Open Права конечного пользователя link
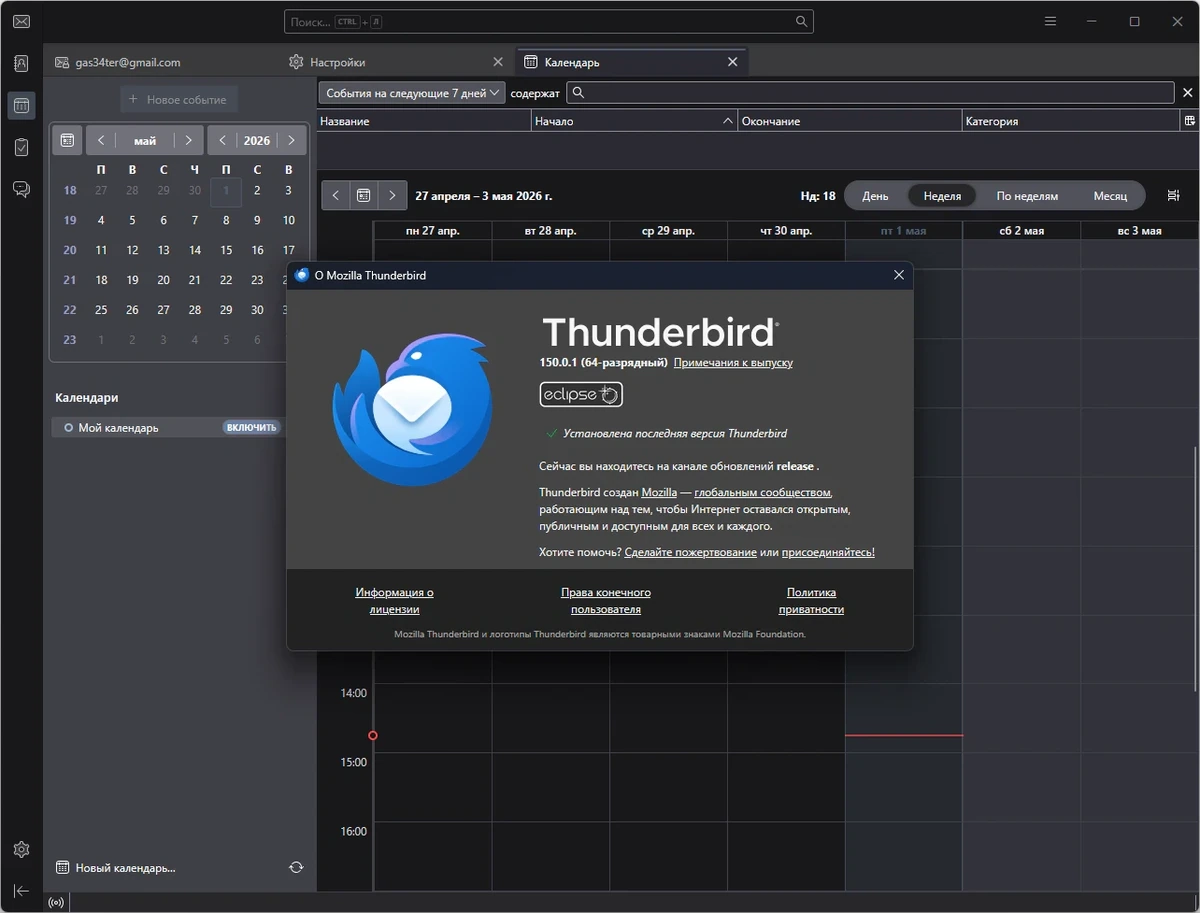The height and width of the screenshot is (913, 1200). coord(606,600)
